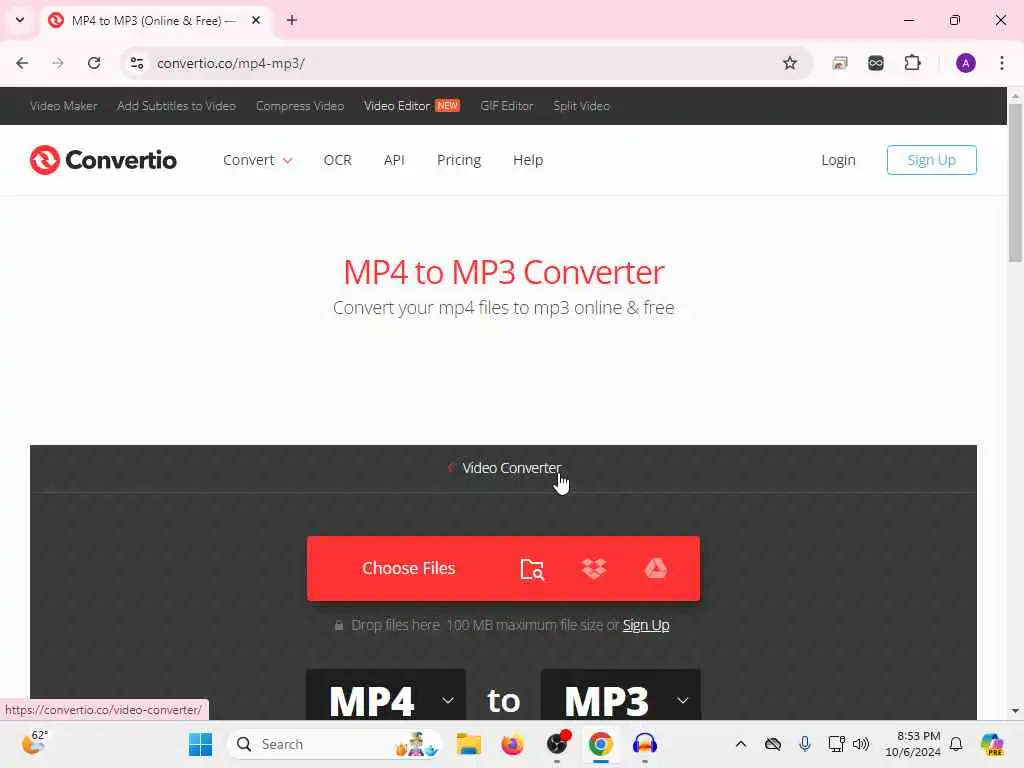Expand the Convert menu
The image size is (1024, 768).
tap(257, 160)
